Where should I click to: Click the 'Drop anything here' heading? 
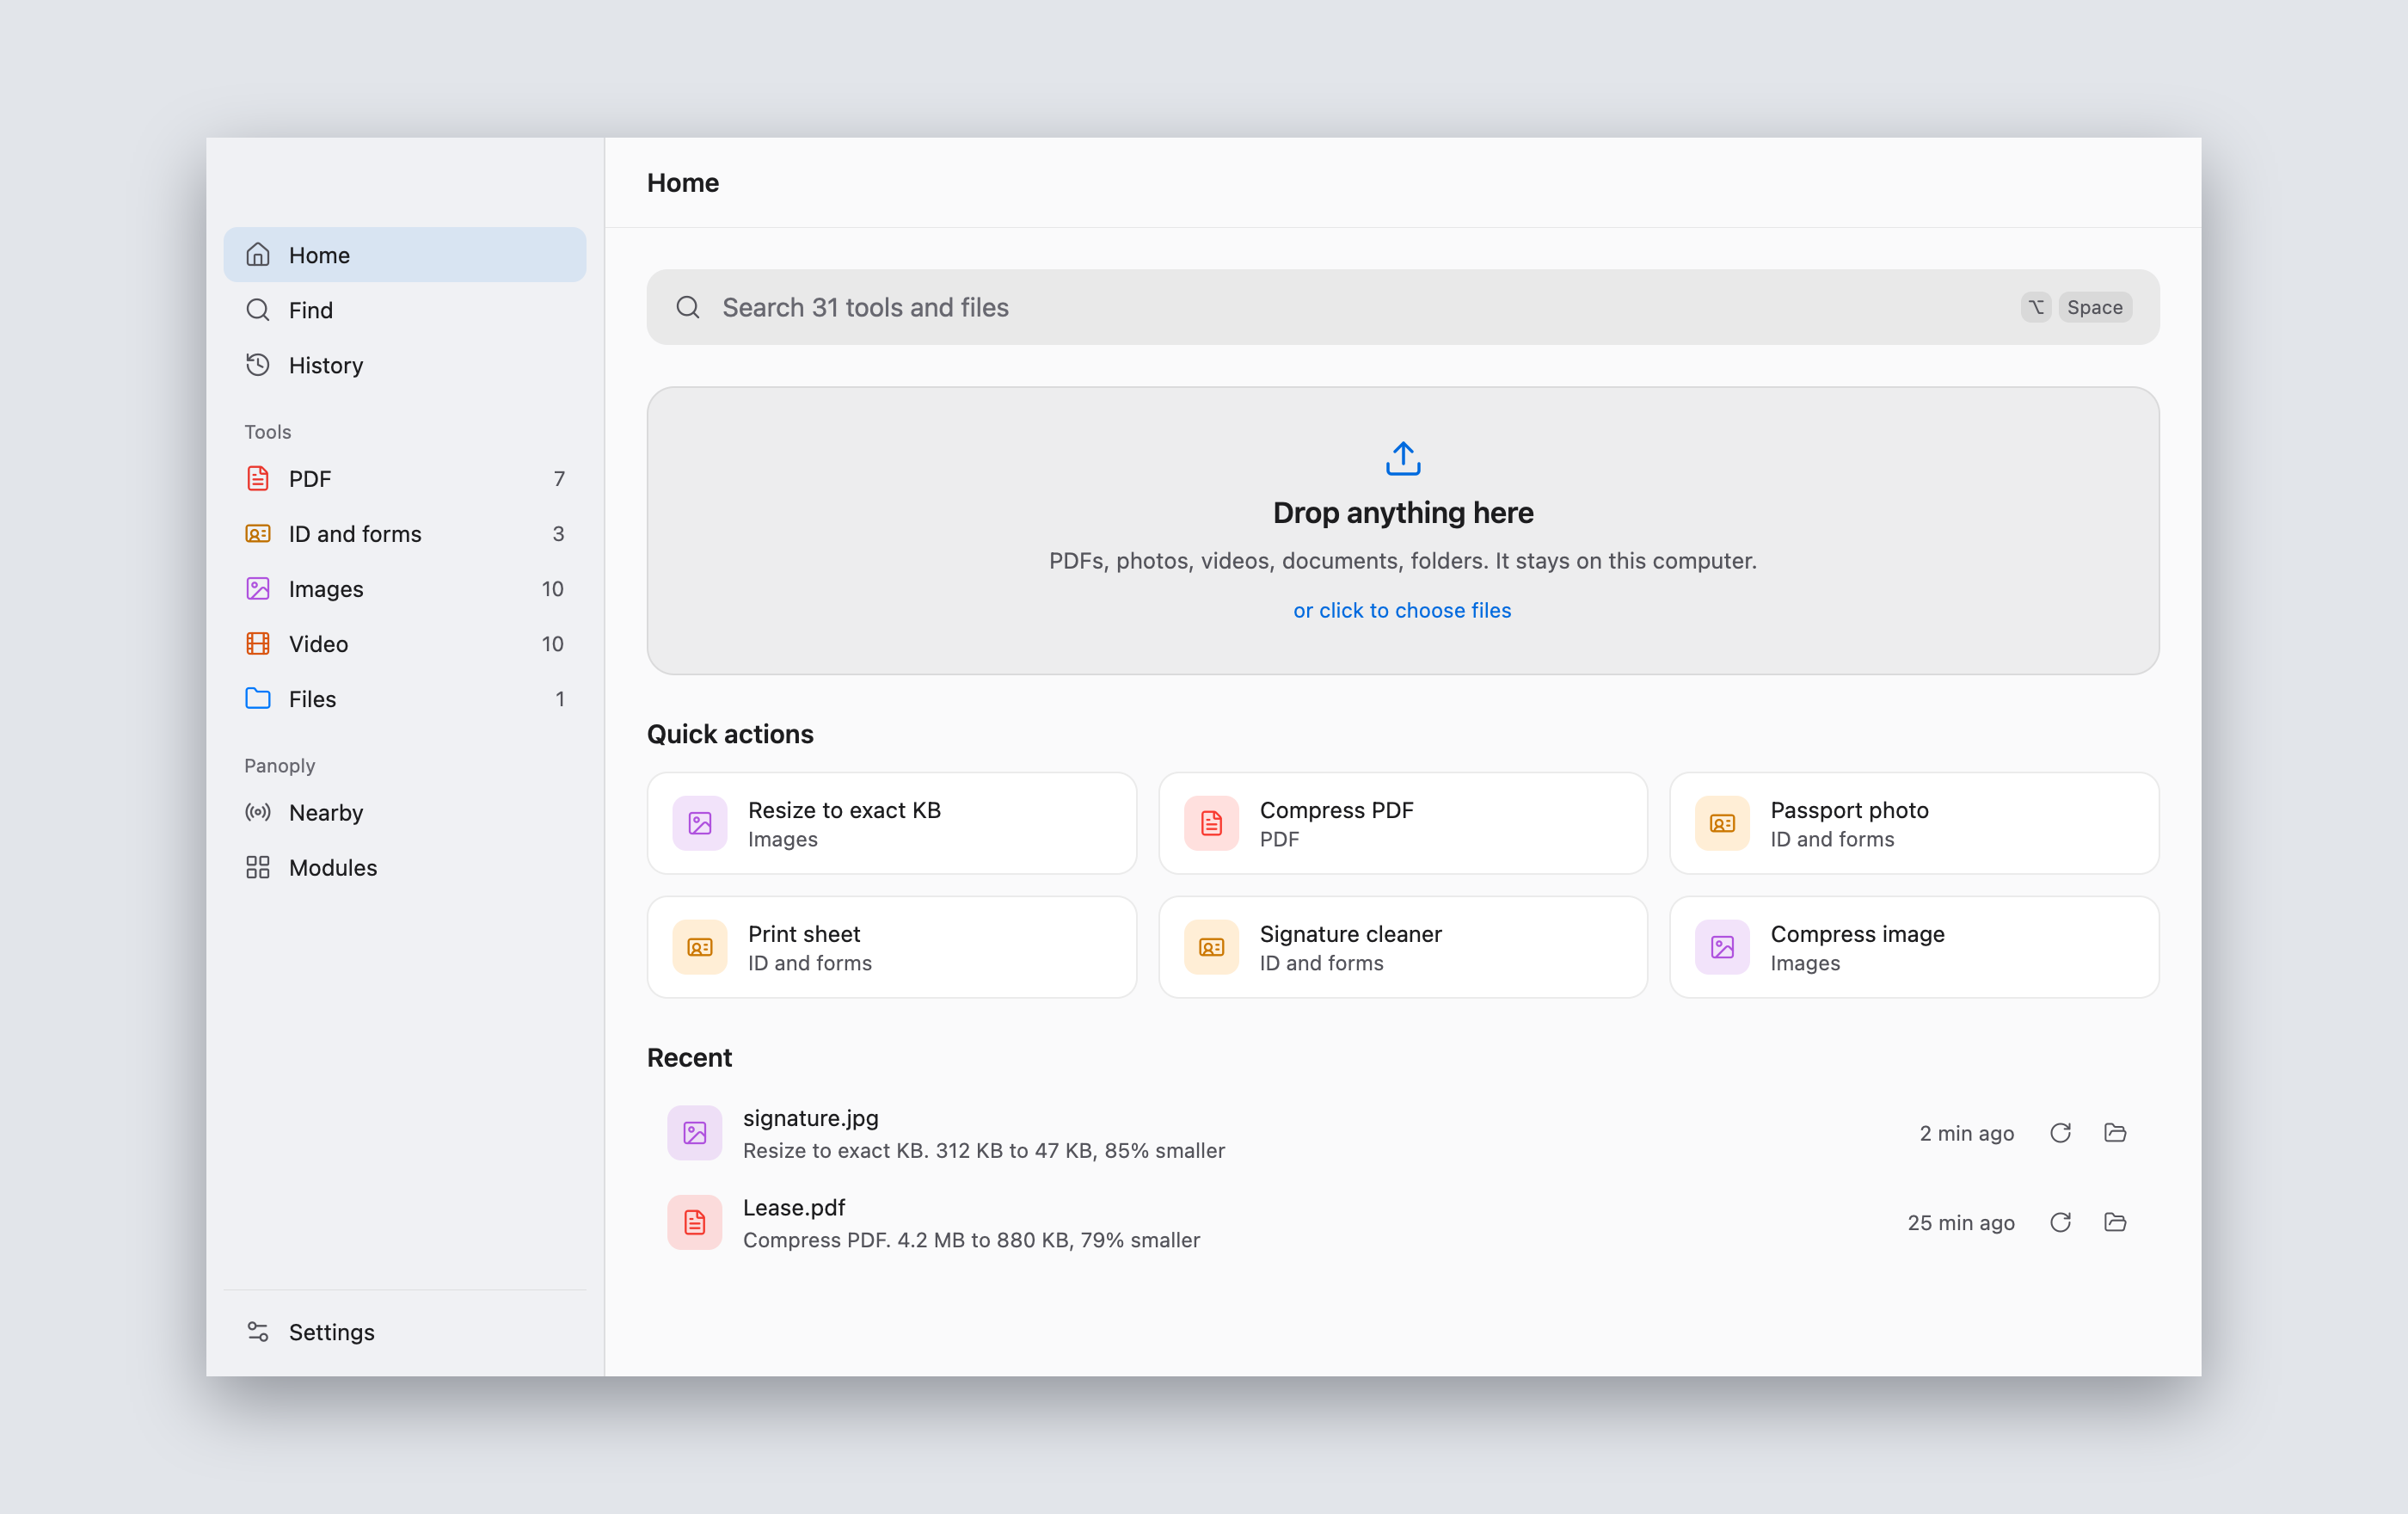coord(1402,513)
